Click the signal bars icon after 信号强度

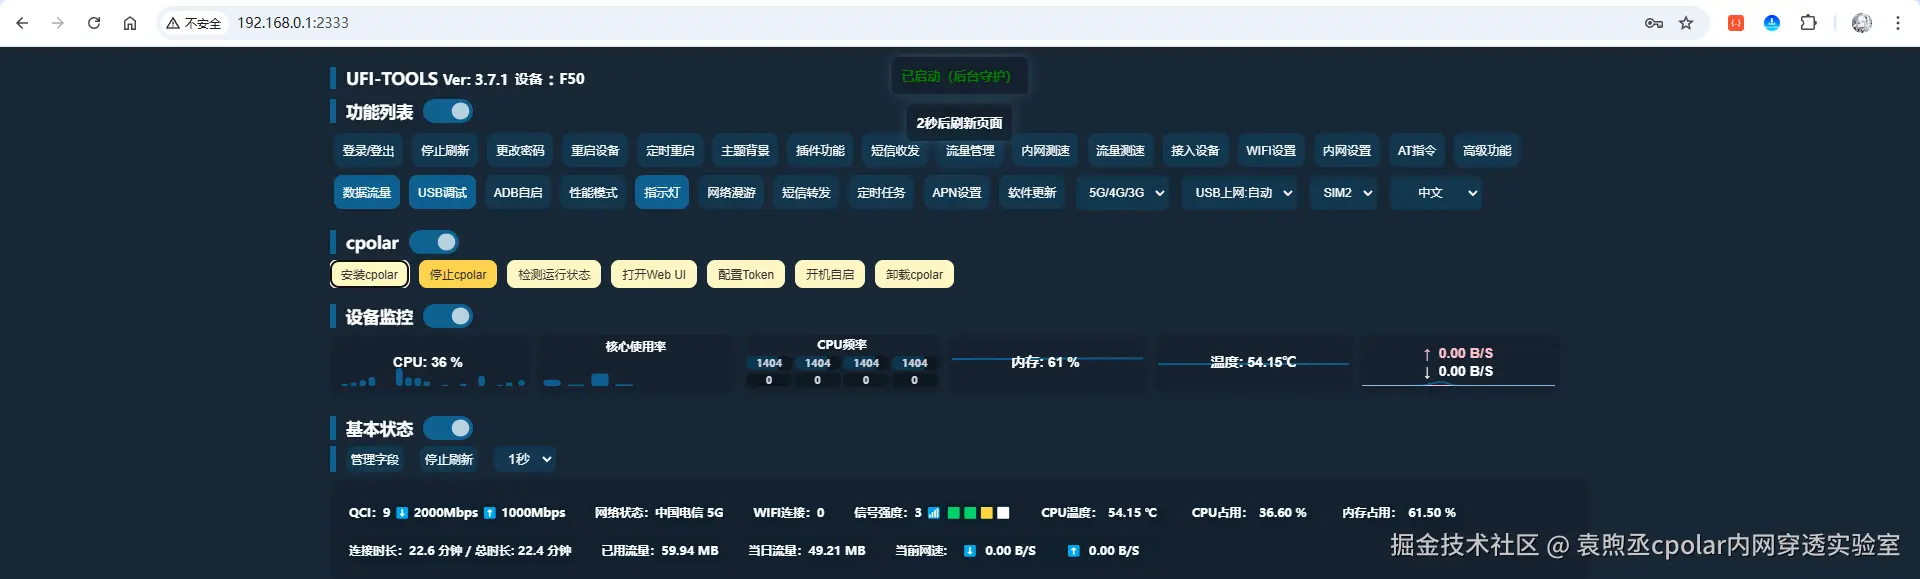[934, 513]
